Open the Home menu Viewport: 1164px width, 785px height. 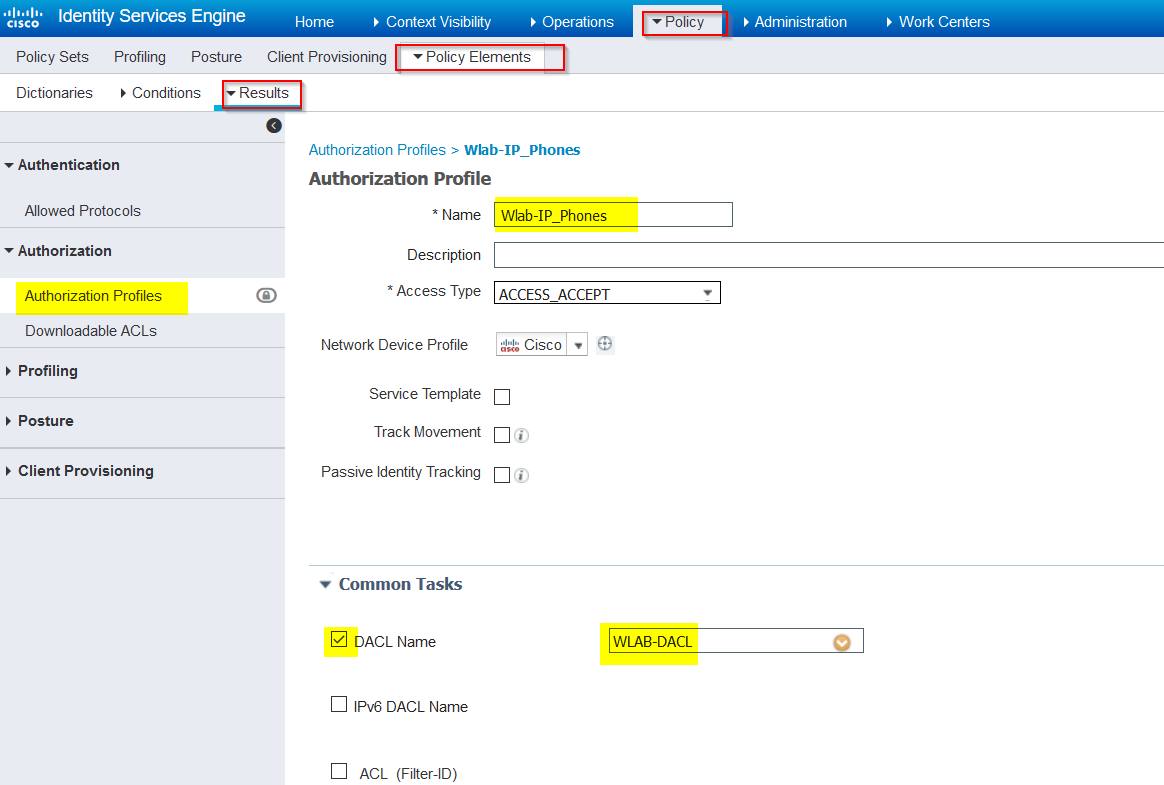(314, 22)
